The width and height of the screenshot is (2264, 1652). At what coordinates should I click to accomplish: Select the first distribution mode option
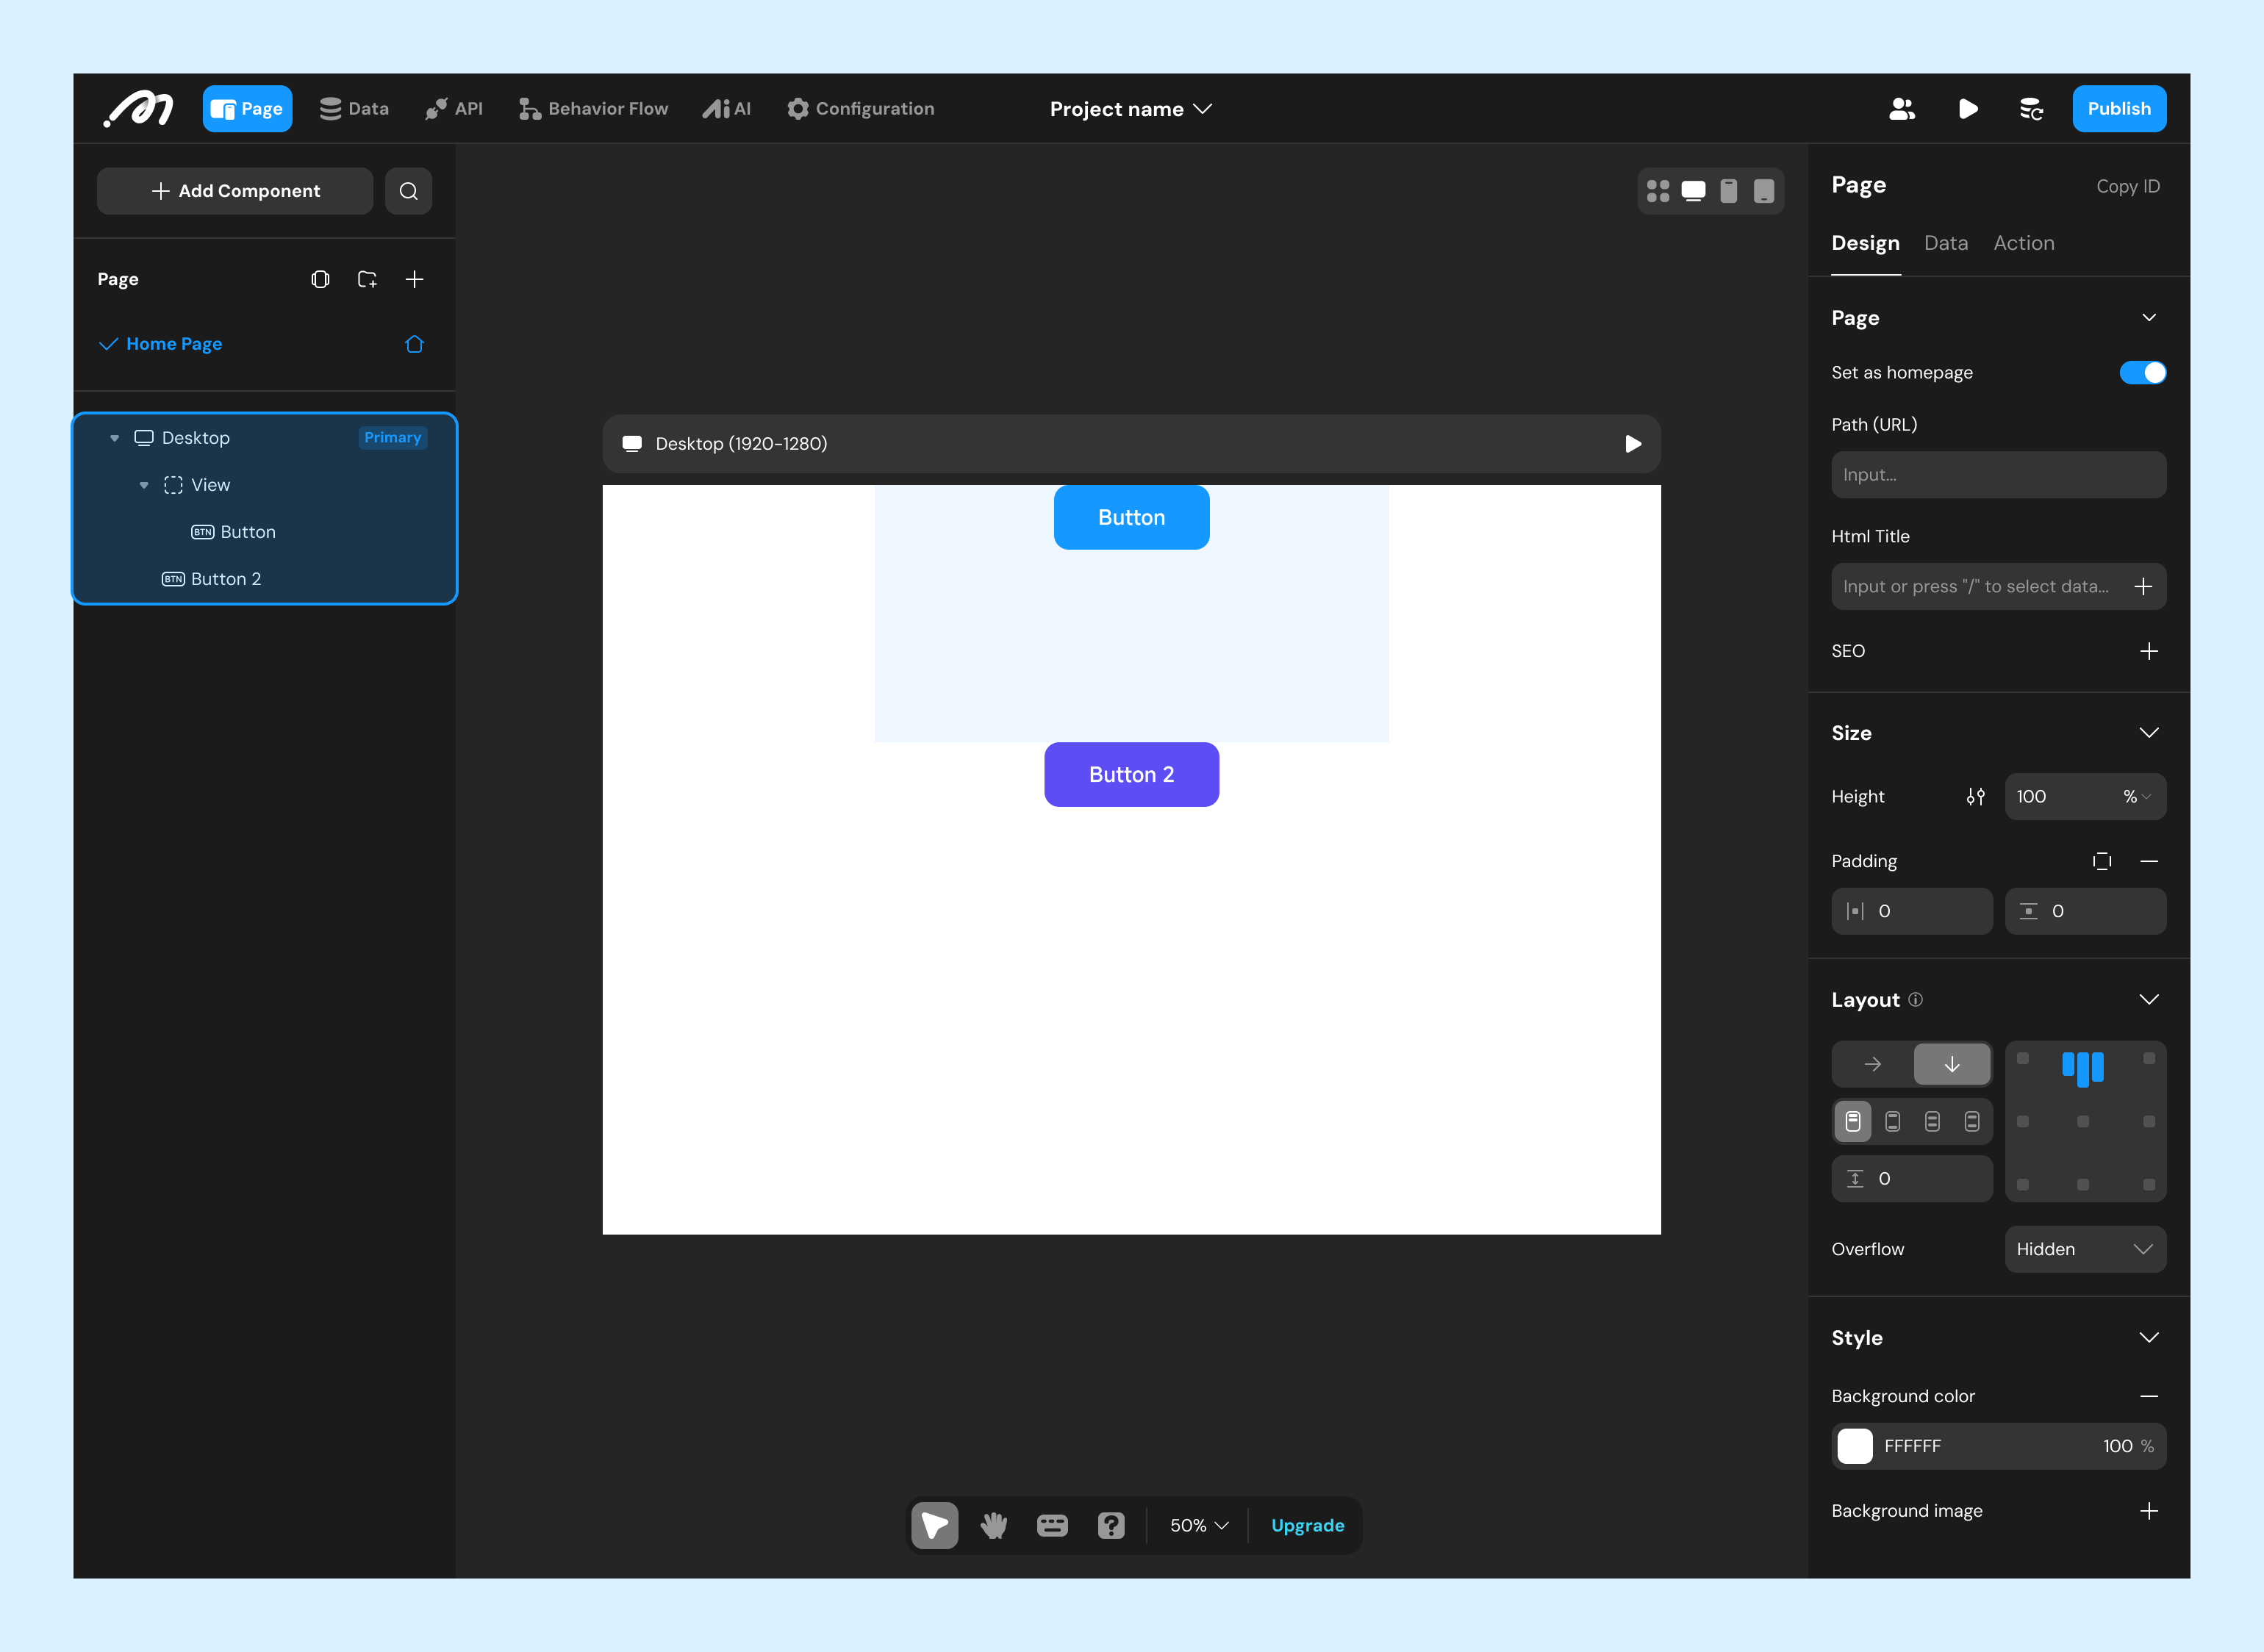[1853, 1121]
